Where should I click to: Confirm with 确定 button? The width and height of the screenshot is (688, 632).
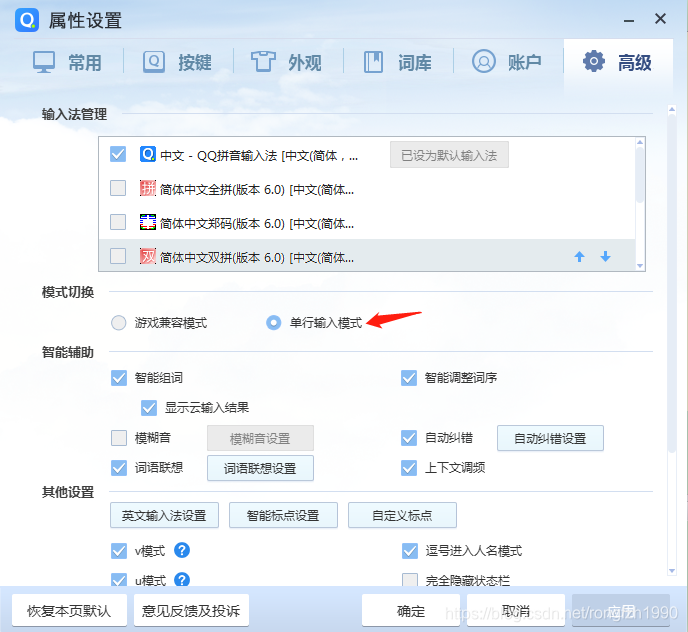tap(411, 610)
